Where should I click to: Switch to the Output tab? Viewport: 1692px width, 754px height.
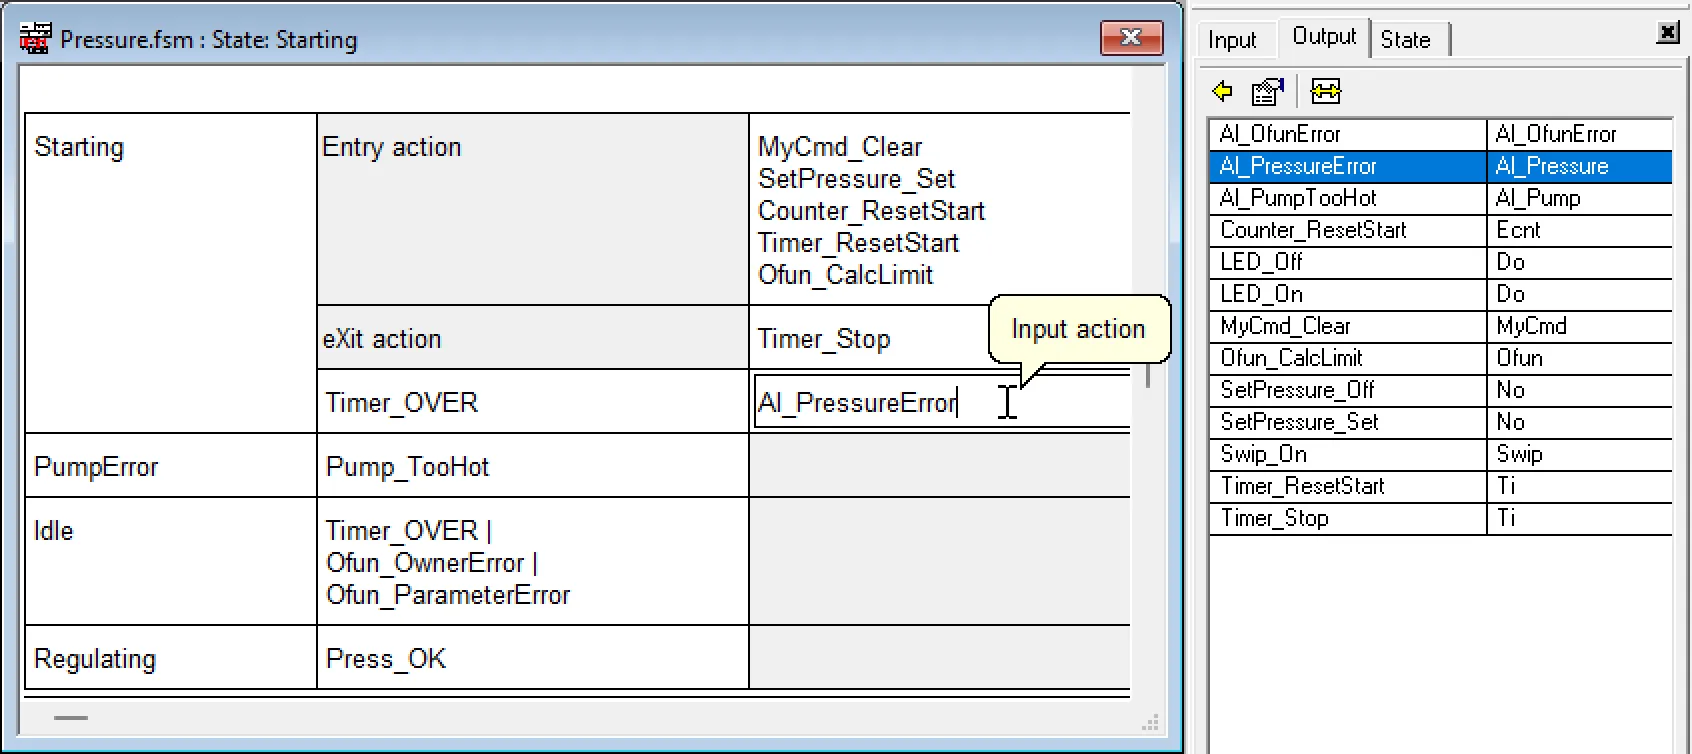[1324, 37]
